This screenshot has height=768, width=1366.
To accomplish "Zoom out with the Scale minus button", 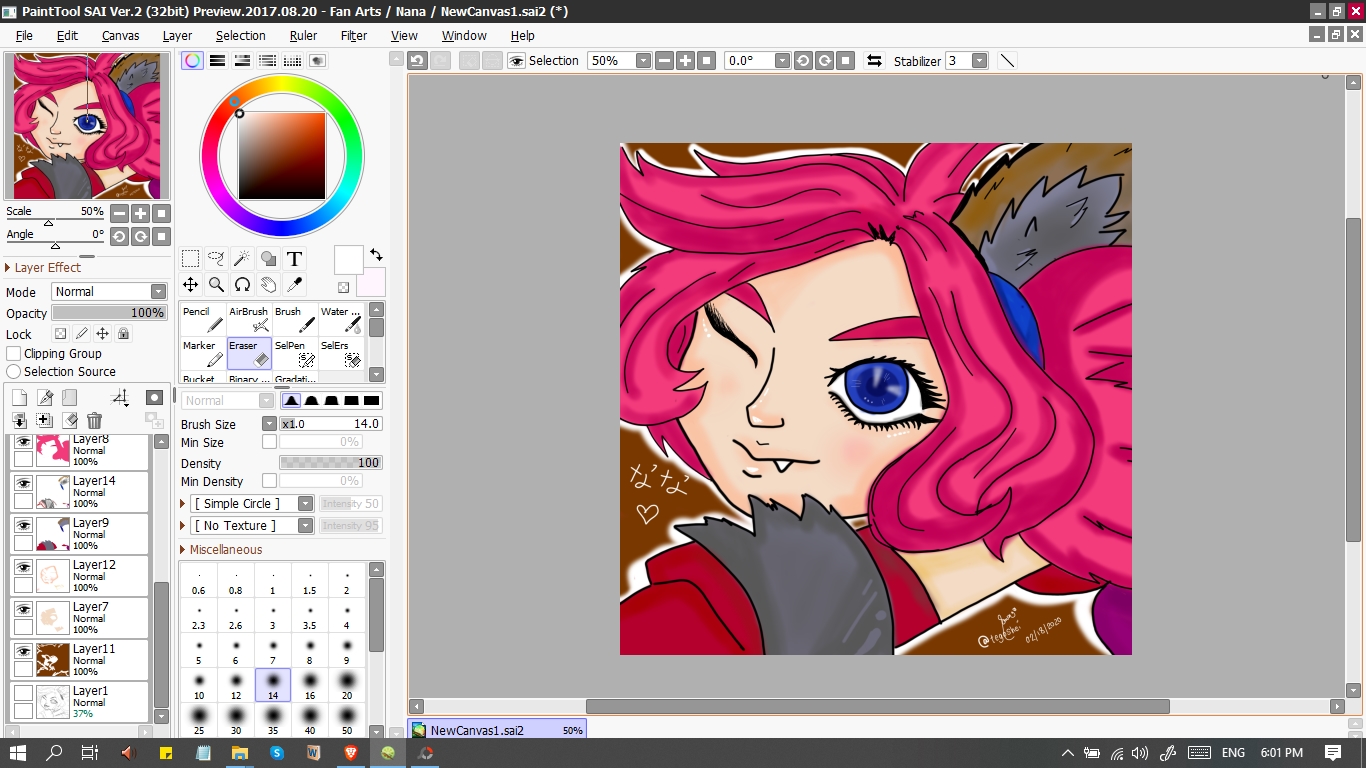I will 119,213.
